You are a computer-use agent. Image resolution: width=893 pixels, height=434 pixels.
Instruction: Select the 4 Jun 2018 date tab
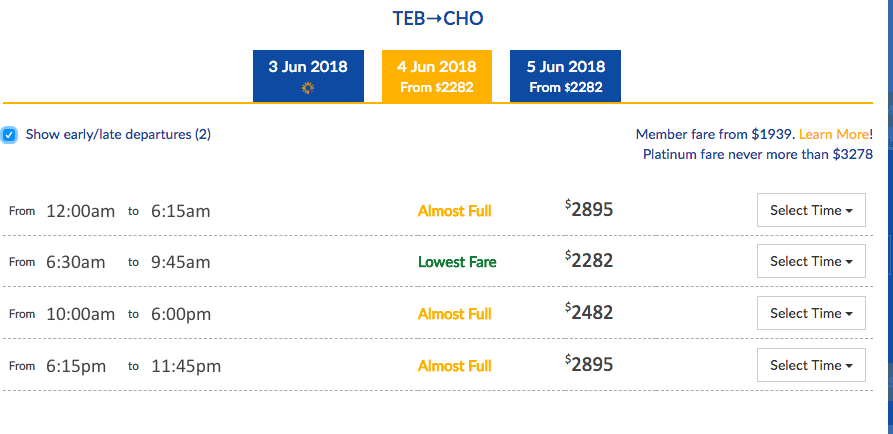(x=436, y=76)
